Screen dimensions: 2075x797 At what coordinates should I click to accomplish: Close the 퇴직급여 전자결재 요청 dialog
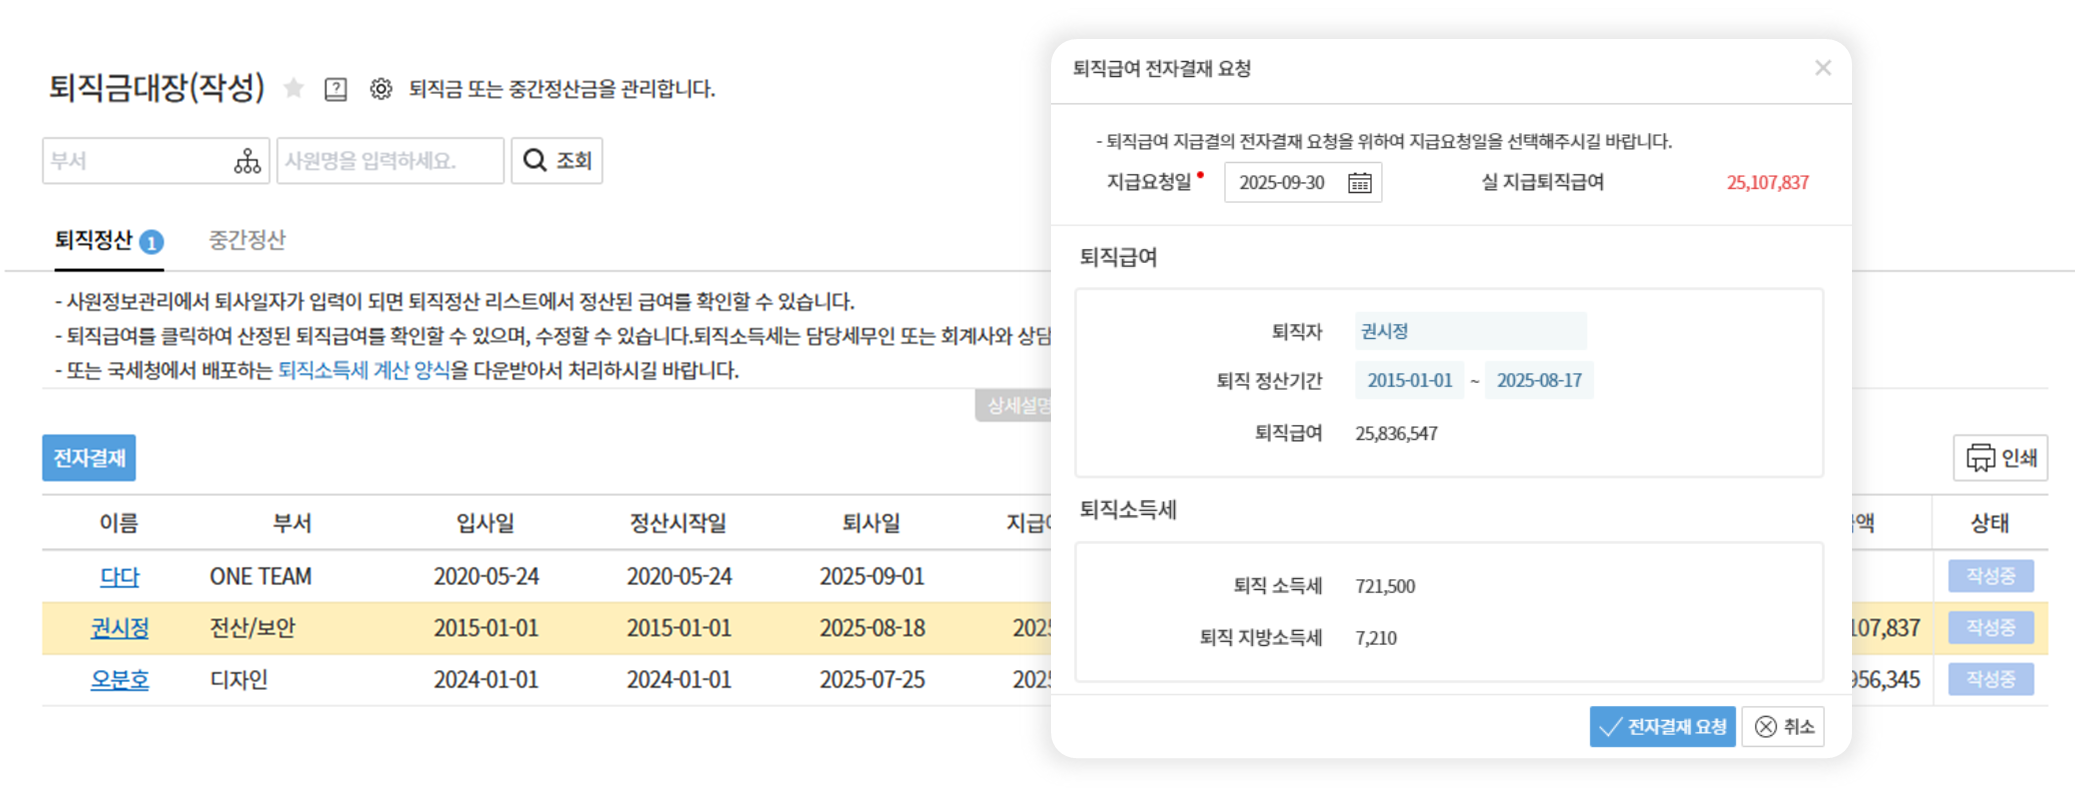(1822, 68)
